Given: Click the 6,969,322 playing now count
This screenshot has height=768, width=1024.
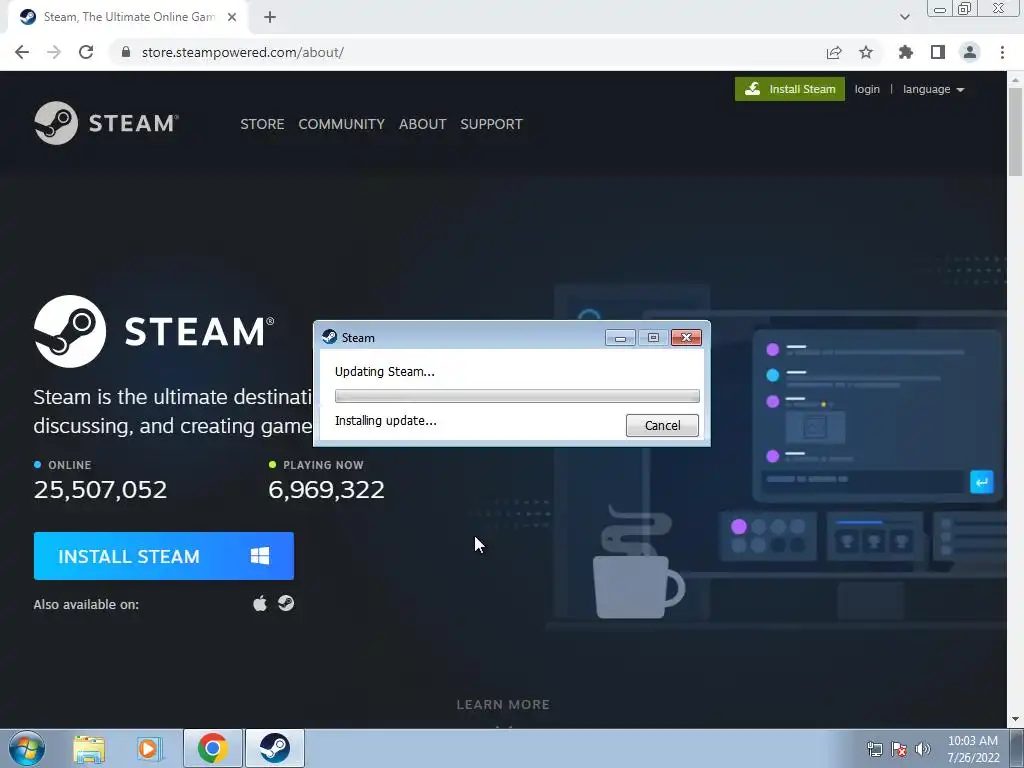Looking at the screenshot, I should 327,490.
